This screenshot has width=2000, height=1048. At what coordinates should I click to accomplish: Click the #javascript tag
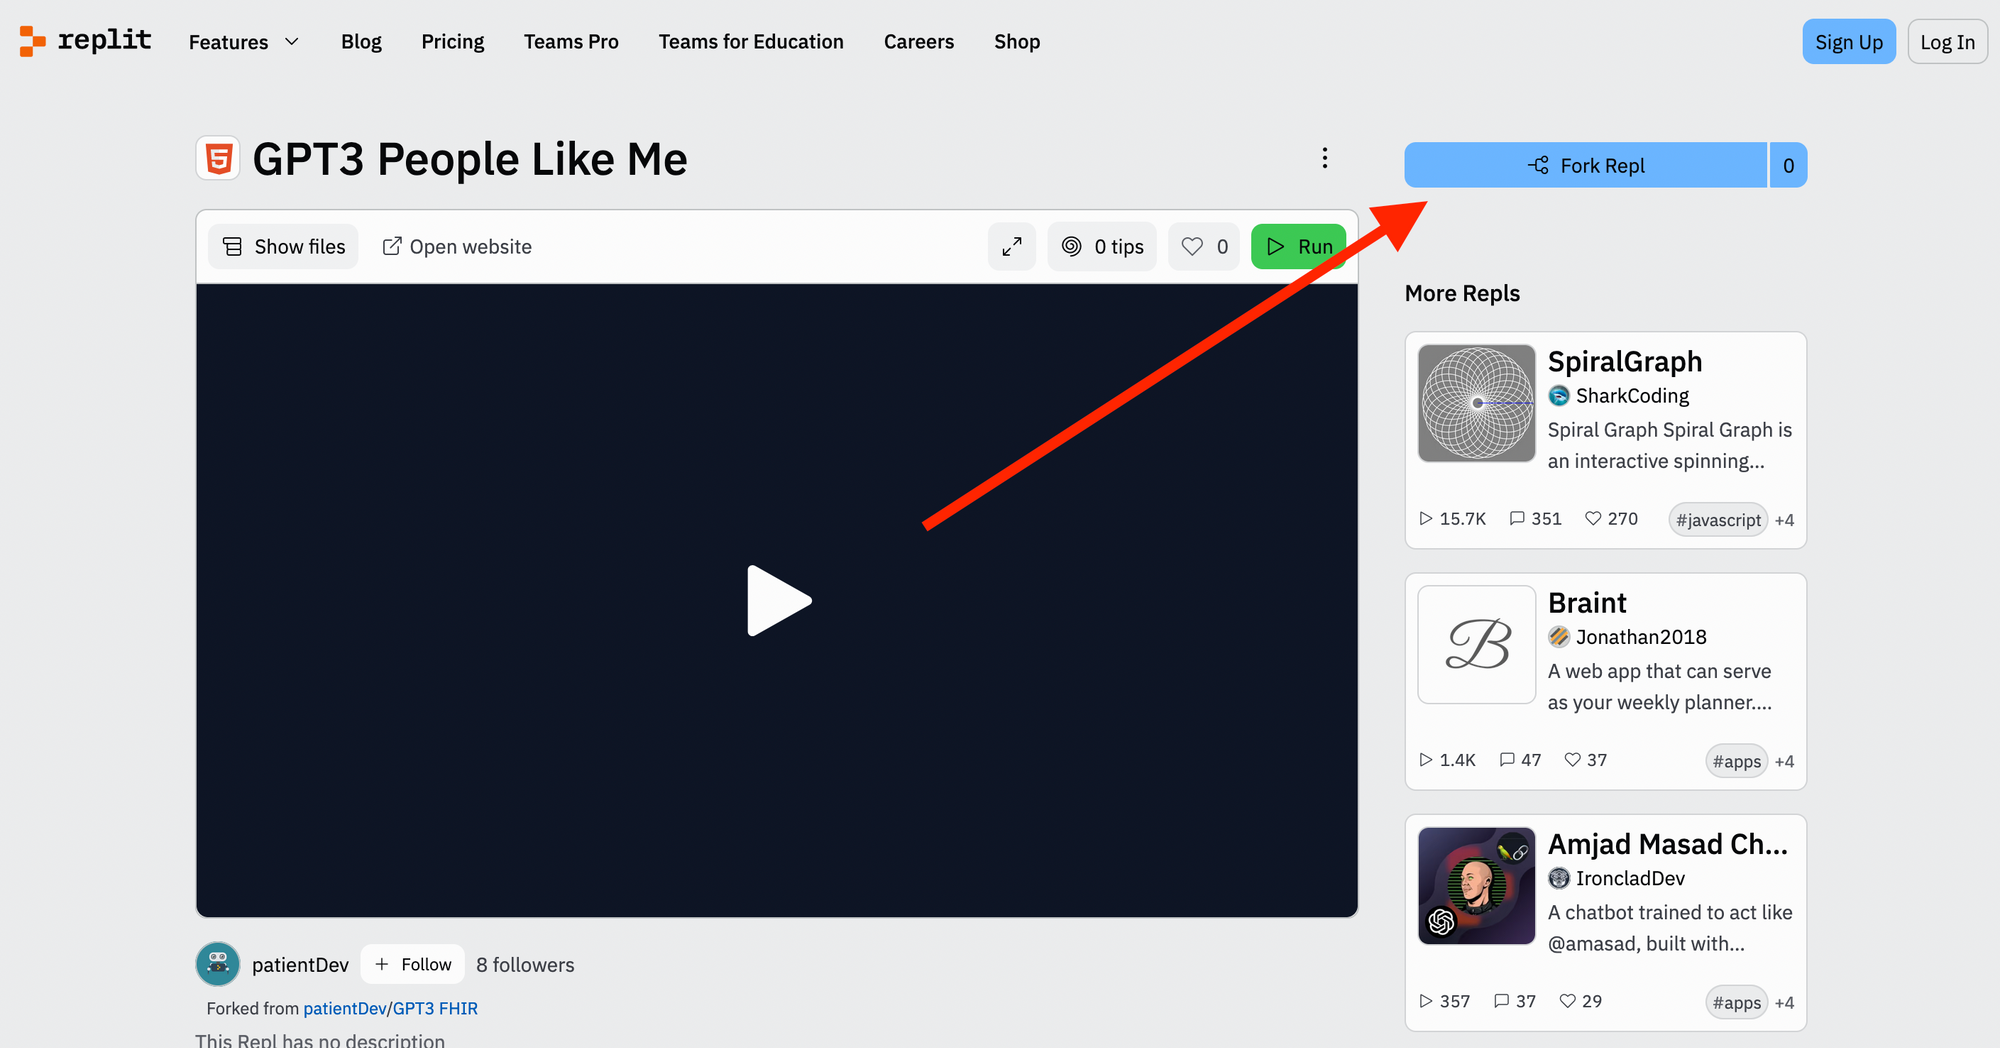click(x=1718, y=520)
